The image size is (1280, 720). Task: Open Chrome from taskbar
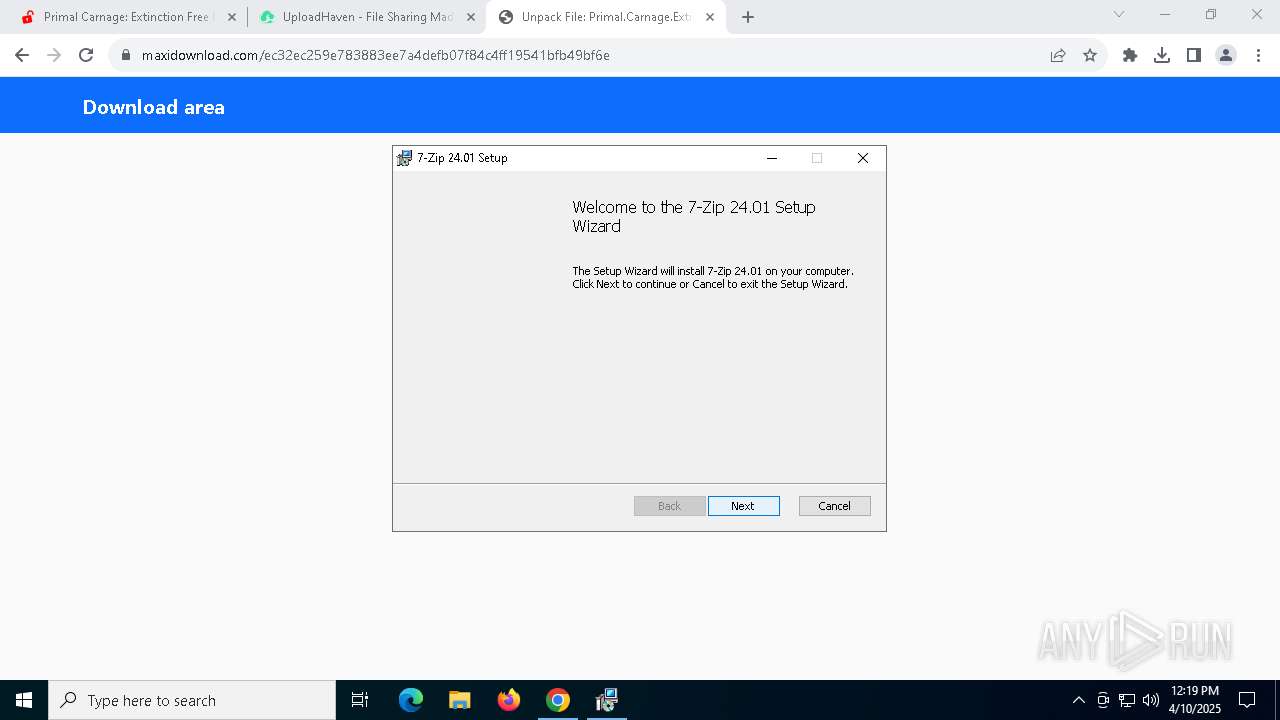point(558,700)
